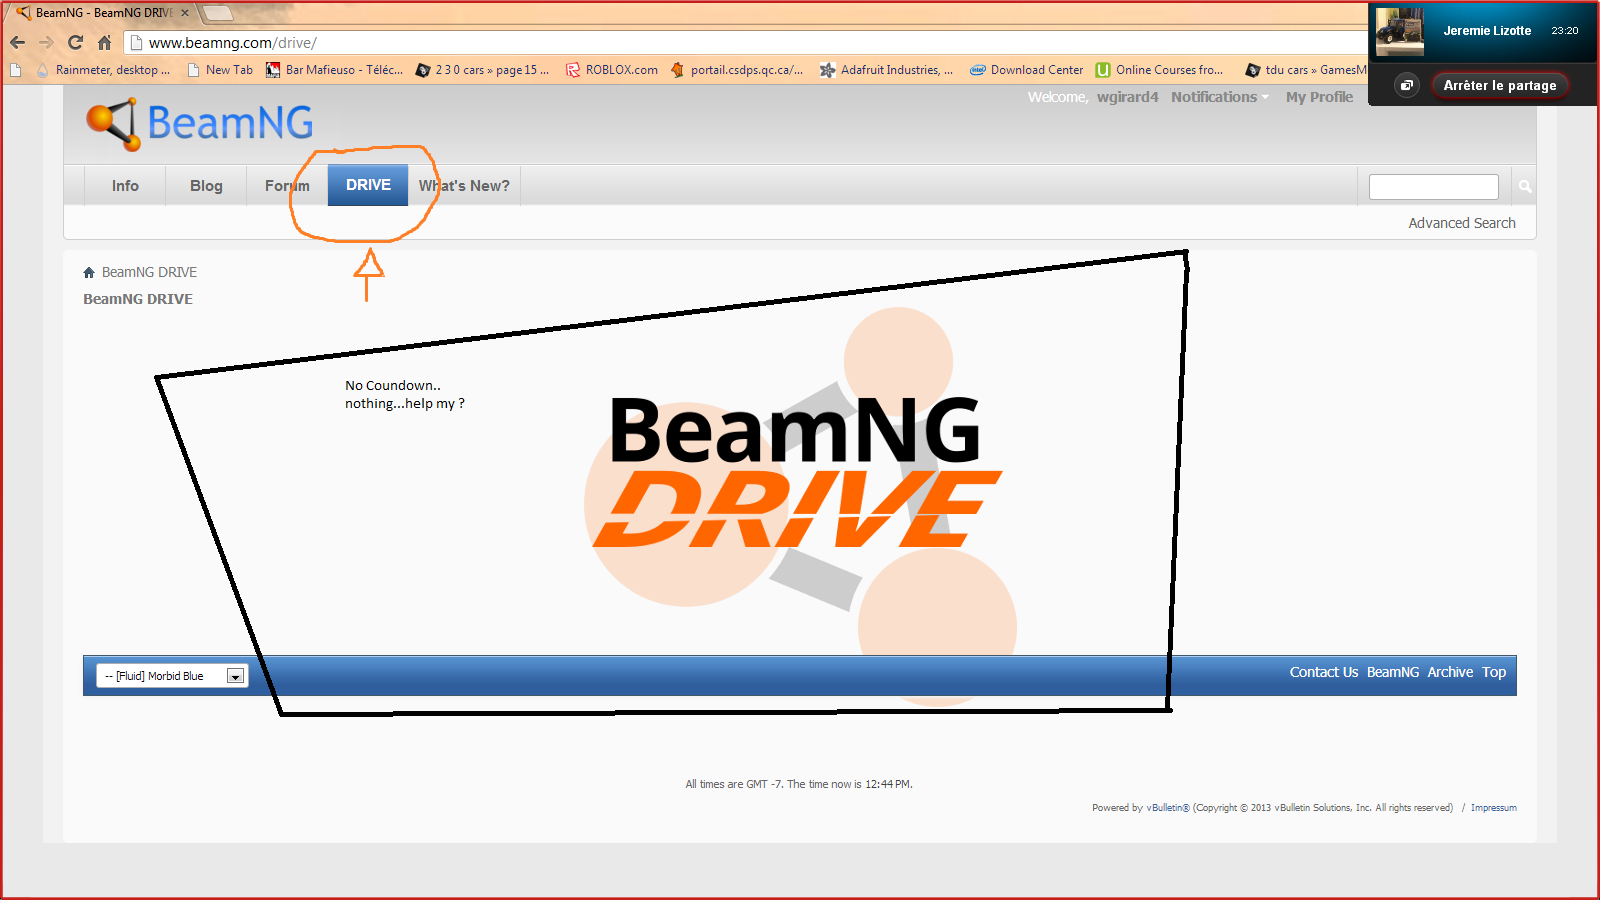1600x900 pixels.
Task: Click the forum search input field
Action: (x=1434, y=187)
